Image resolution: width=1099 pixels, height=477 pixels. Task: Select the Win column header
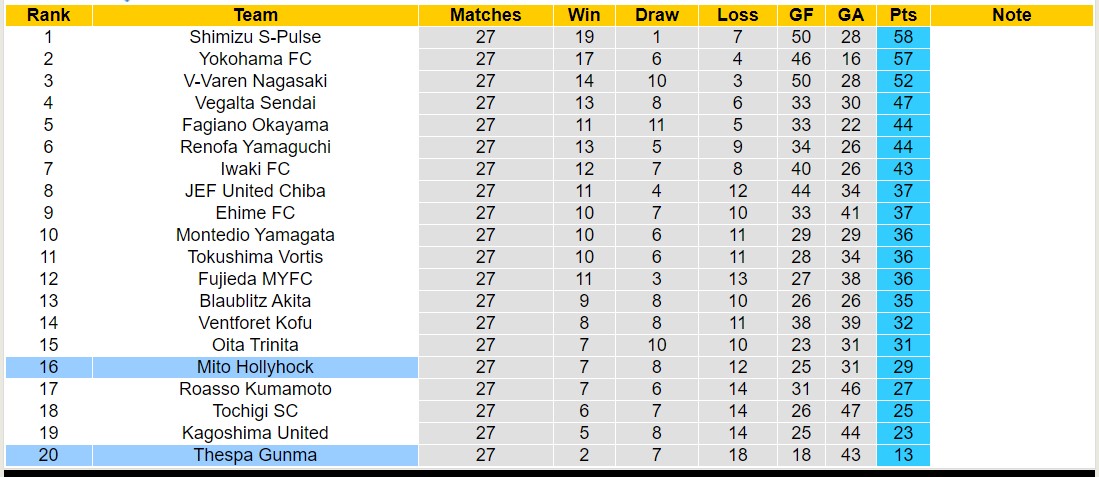(x=584, y=15)
